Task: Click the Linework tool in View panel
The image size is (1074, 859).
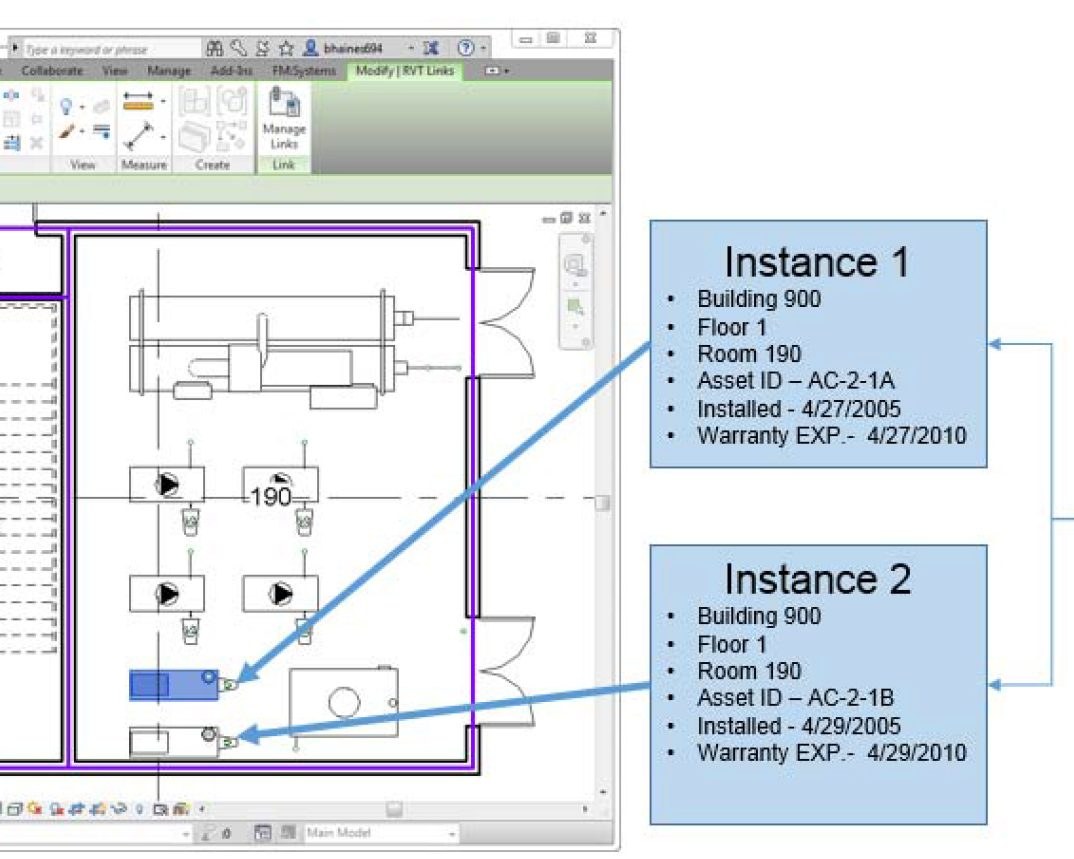Action: point(101,131)
